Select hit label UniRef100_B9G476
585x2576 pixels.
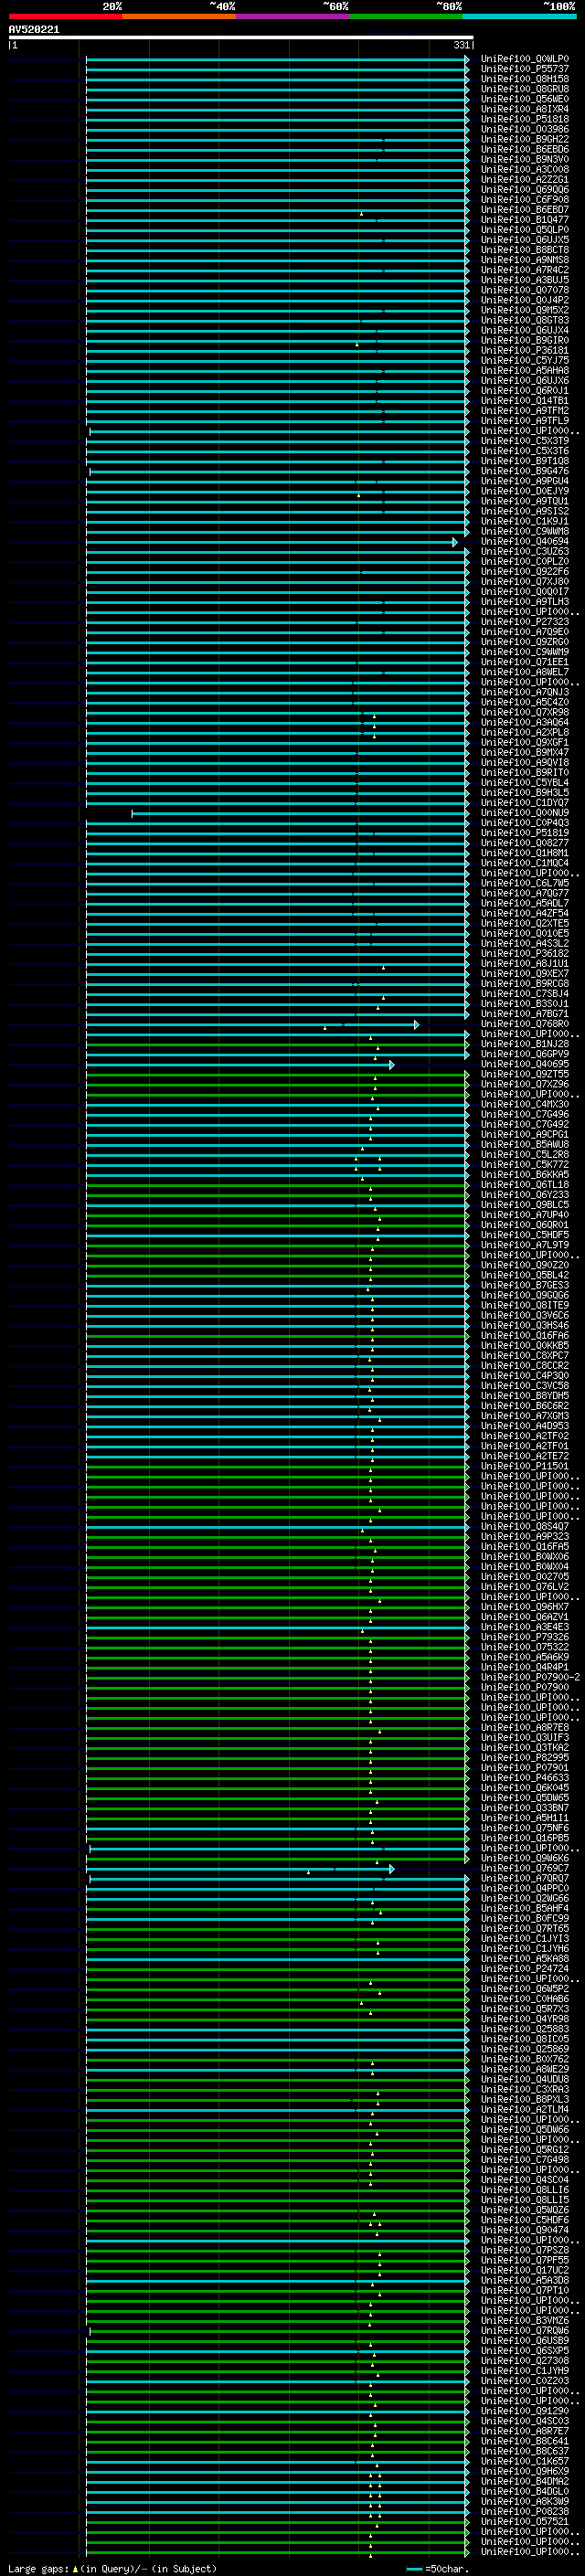click(525, 471)
